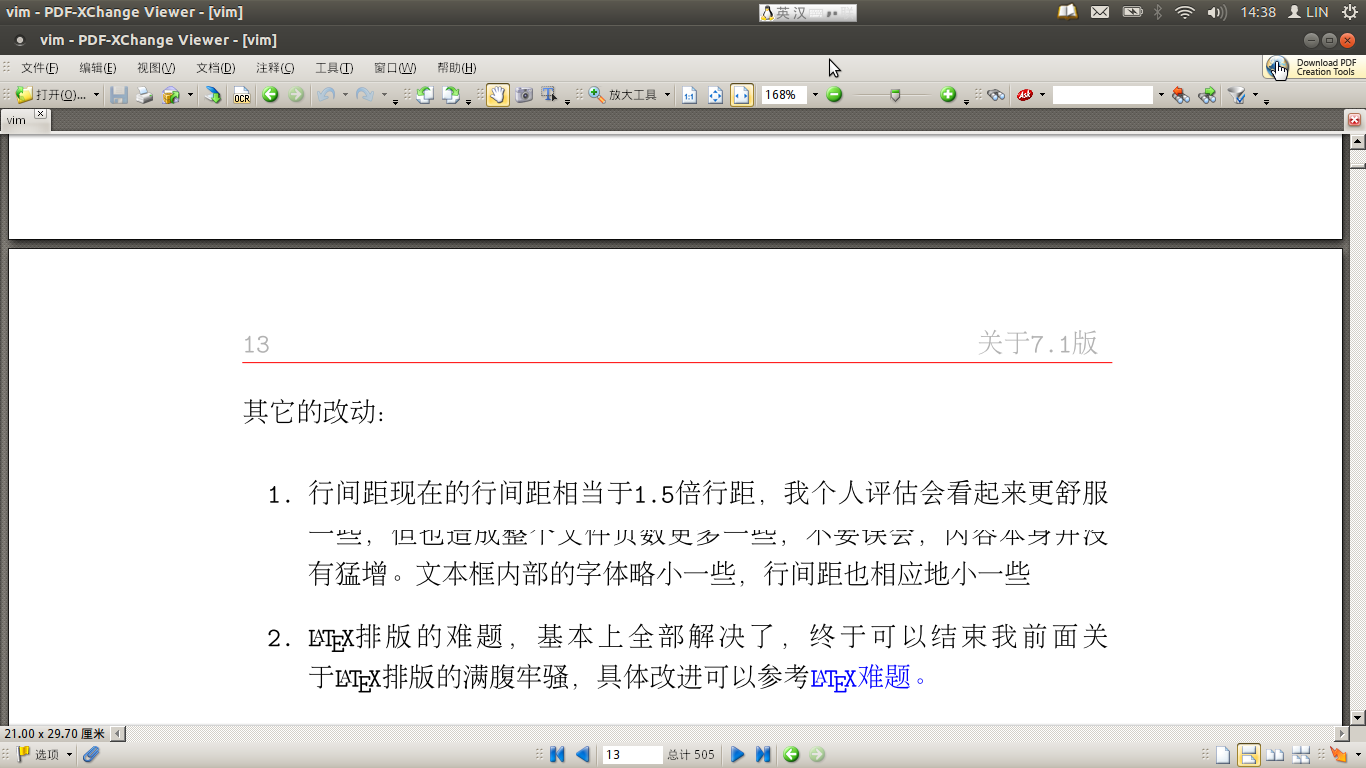This screenshot has width=1366, height=768.
Task: Fit whole page in window
Action: [715, 95]
